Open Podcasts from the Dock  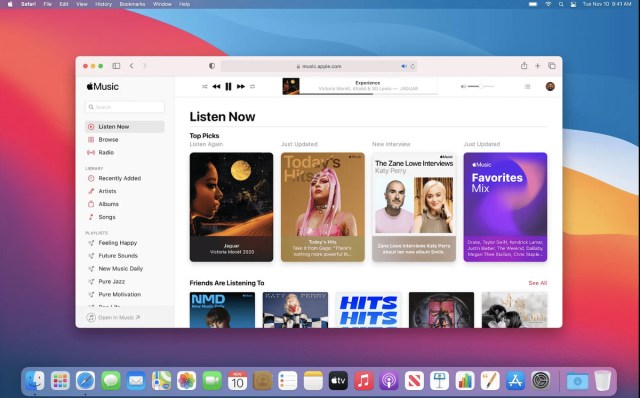389,381
